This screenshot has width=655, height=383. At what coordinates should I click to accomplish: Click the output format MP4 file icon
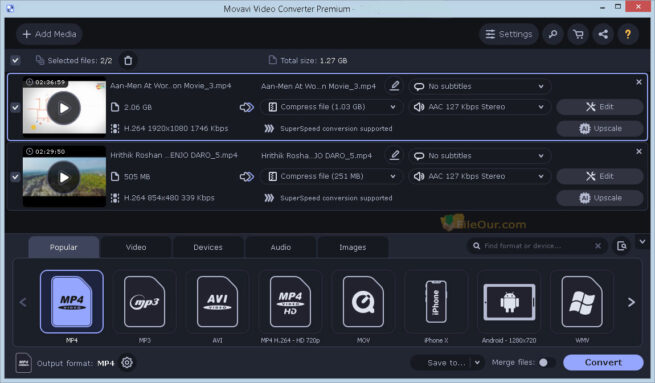tap(23, 363)
